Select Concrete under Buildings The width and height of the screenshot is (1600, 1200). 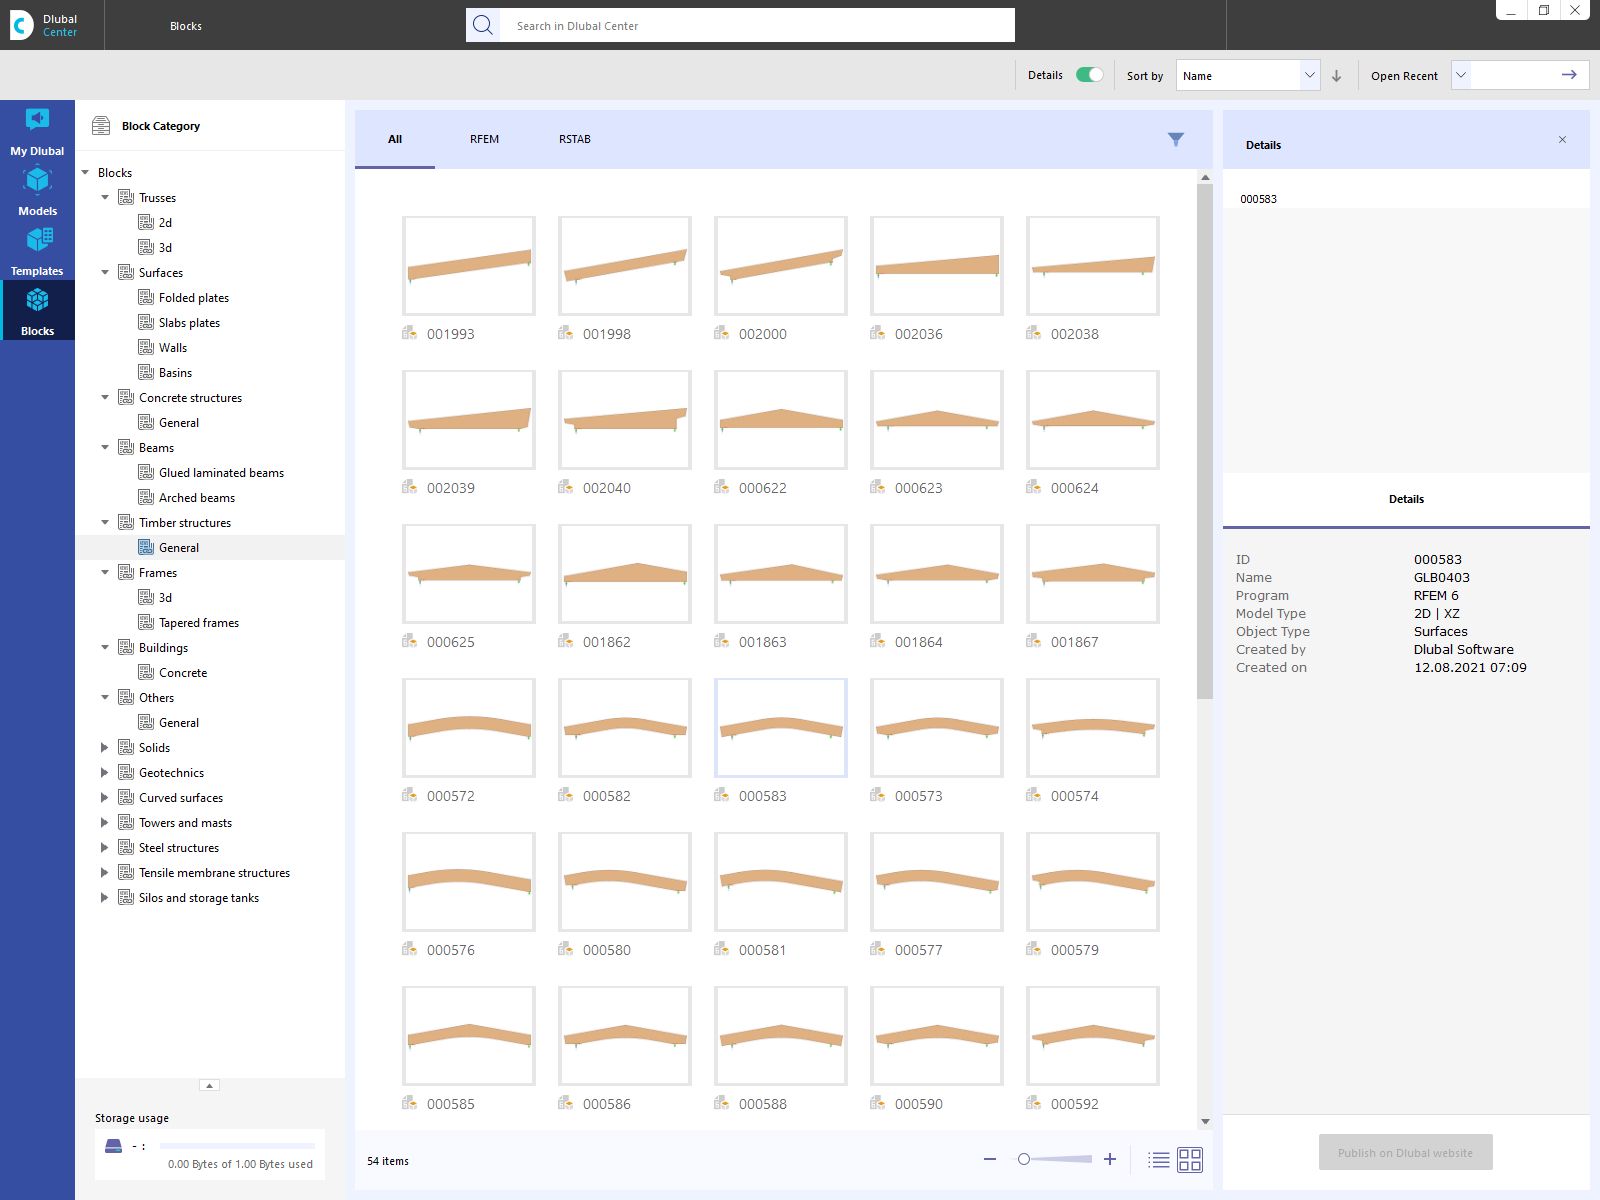pyautogui.click(x=183, y=672)
